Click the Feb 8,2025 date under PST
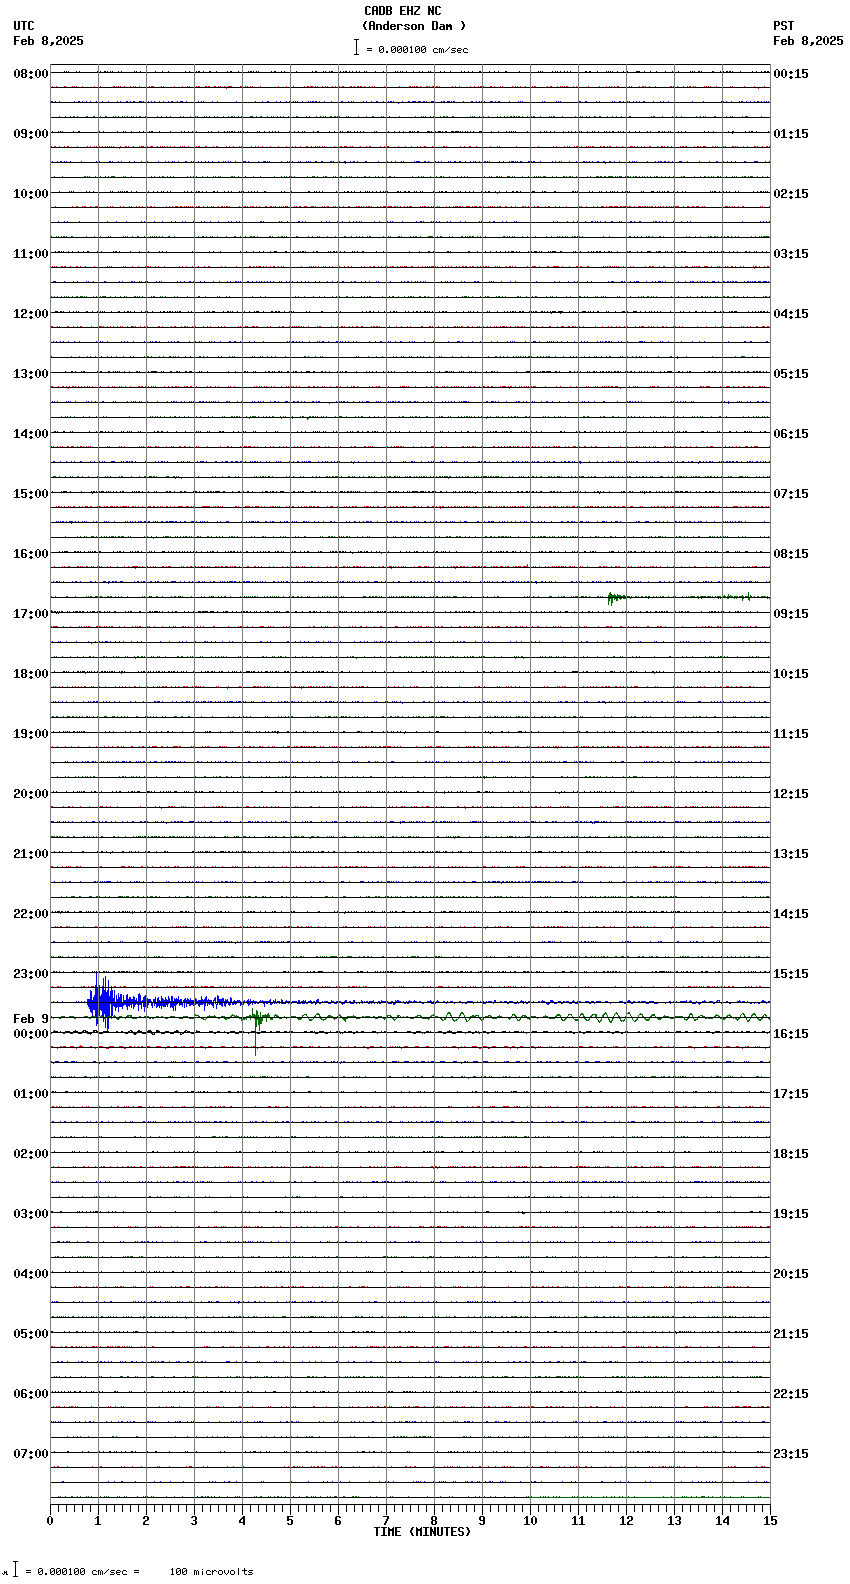The image size is (850, 1584). pos(808,41)
